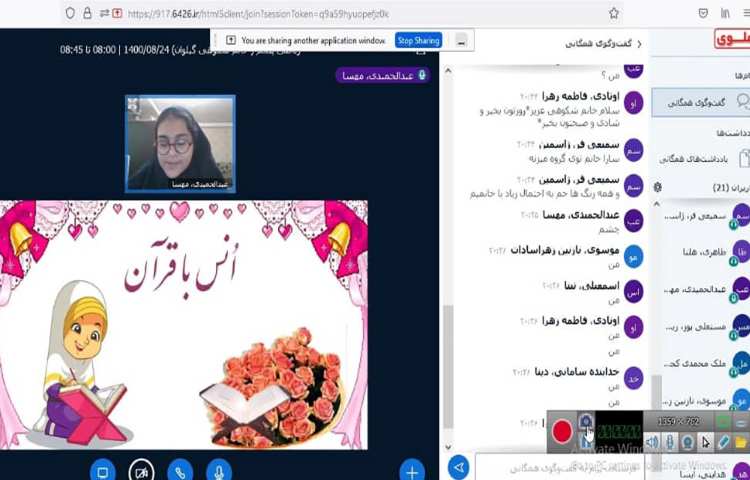750x480 pixels.
Task: Bookmark this page with the star icon
Action: [x=614, y=13]
